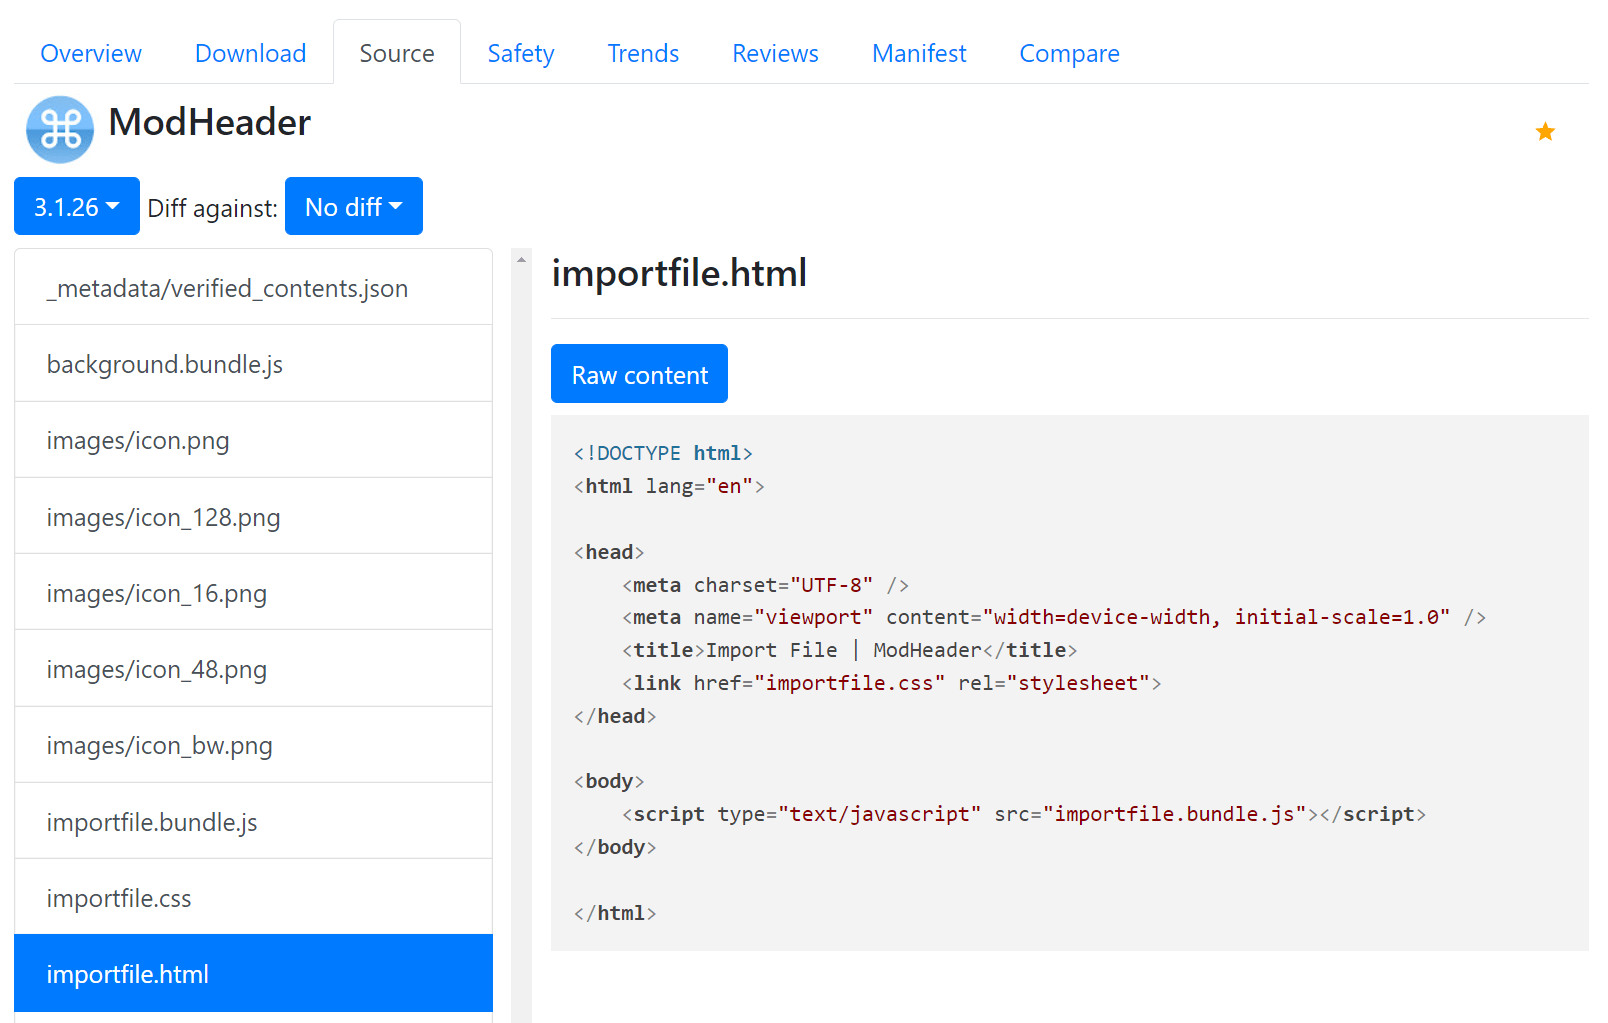Select images/icon_bw.png file
The height and width of the screenshot is (1023, 1608).
[x=254, y=745]
